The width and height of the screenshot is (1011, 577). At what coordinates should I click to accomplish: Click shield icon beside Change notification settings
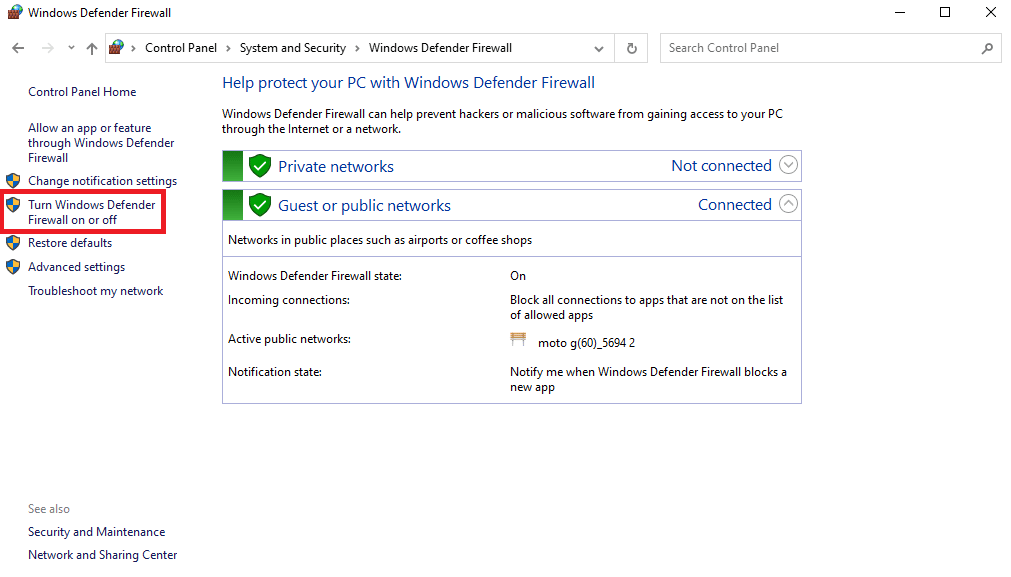[x=13, y=181]
